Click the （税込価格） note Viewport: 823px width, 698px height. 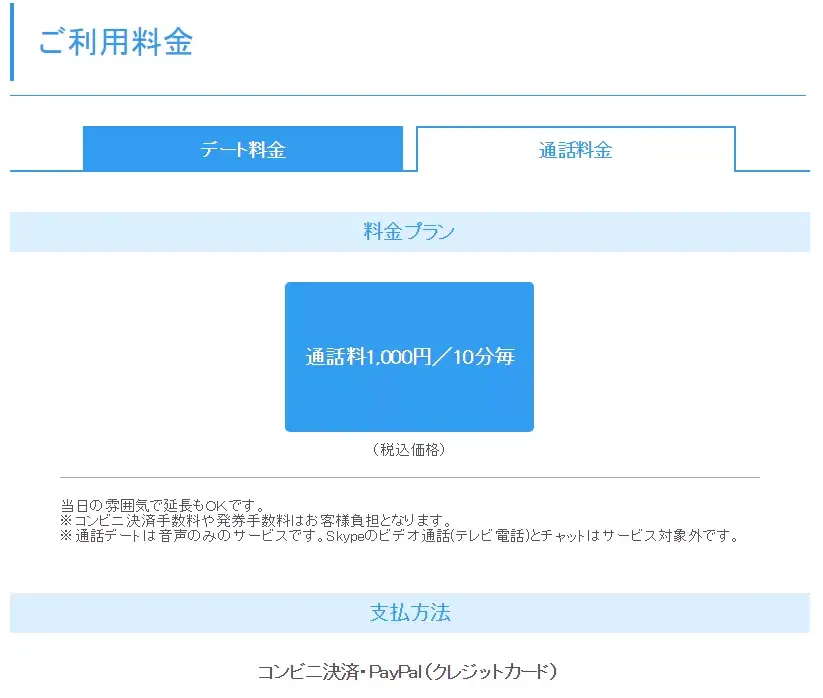click(x=409, y=450)
